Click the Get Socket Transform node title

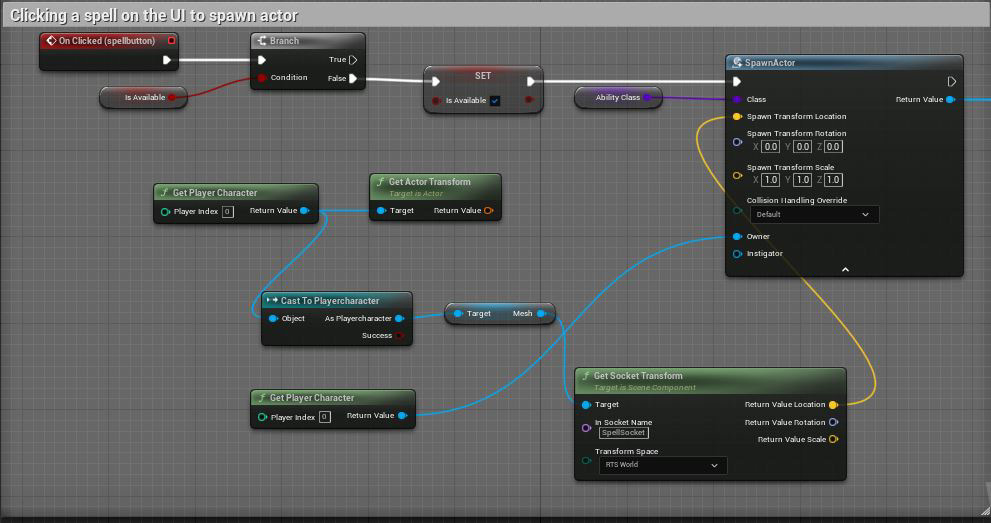click(638, 376)
